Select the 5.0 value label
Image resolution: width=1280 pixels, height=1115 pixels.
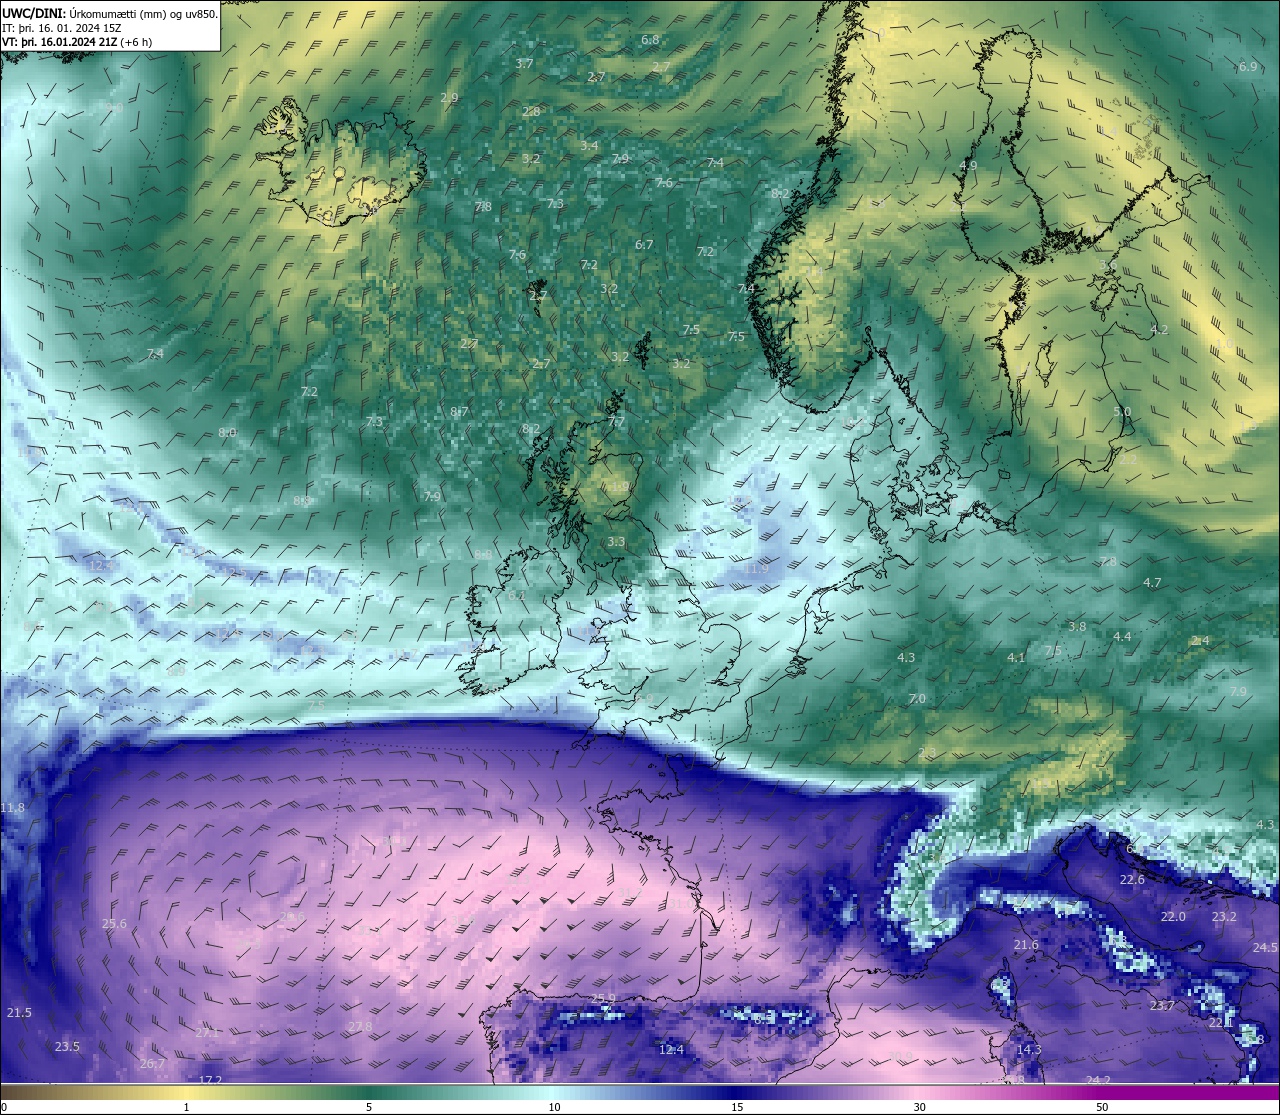pos(1122,412)
